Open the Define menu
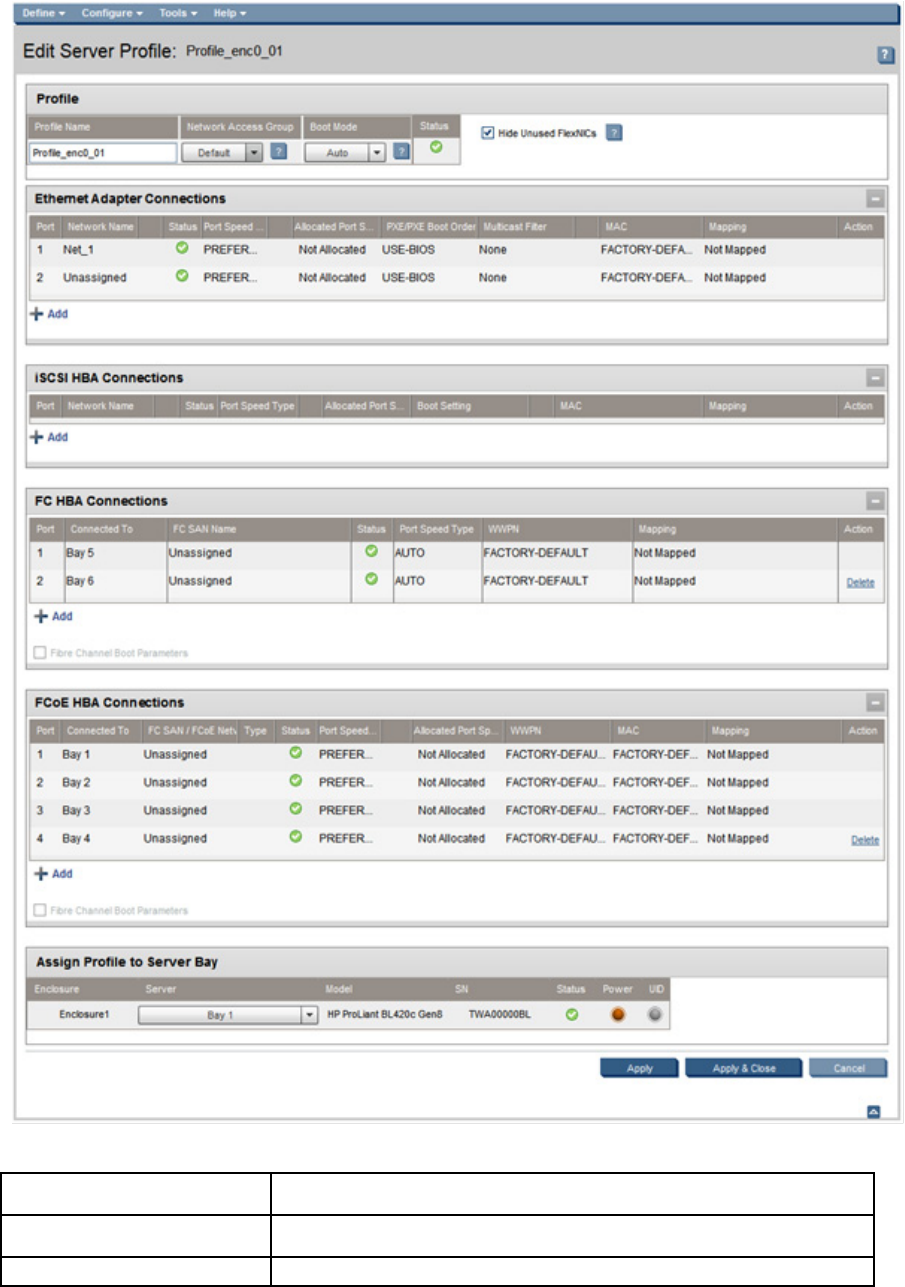 click(45, 13)
